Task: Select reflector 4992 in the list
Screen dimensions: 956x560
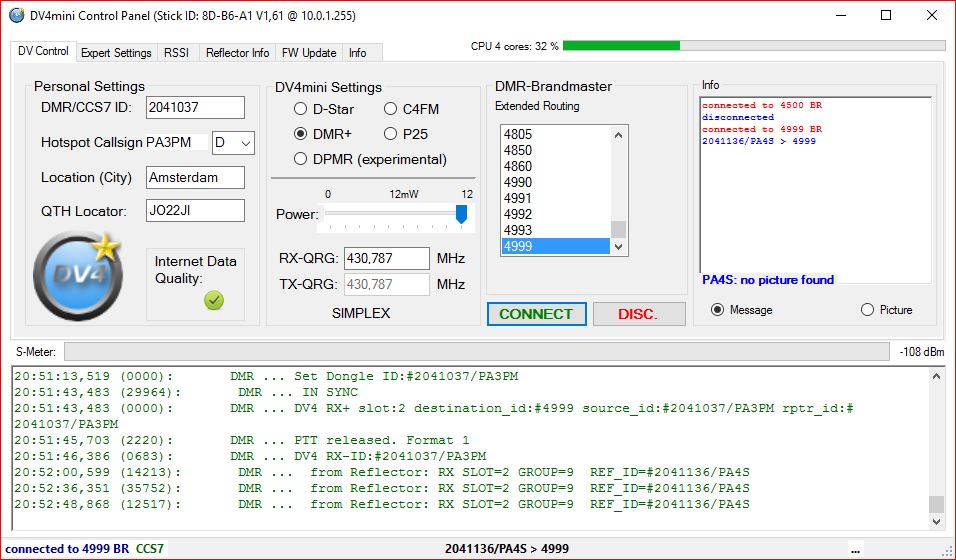Action: click(555, 214)
